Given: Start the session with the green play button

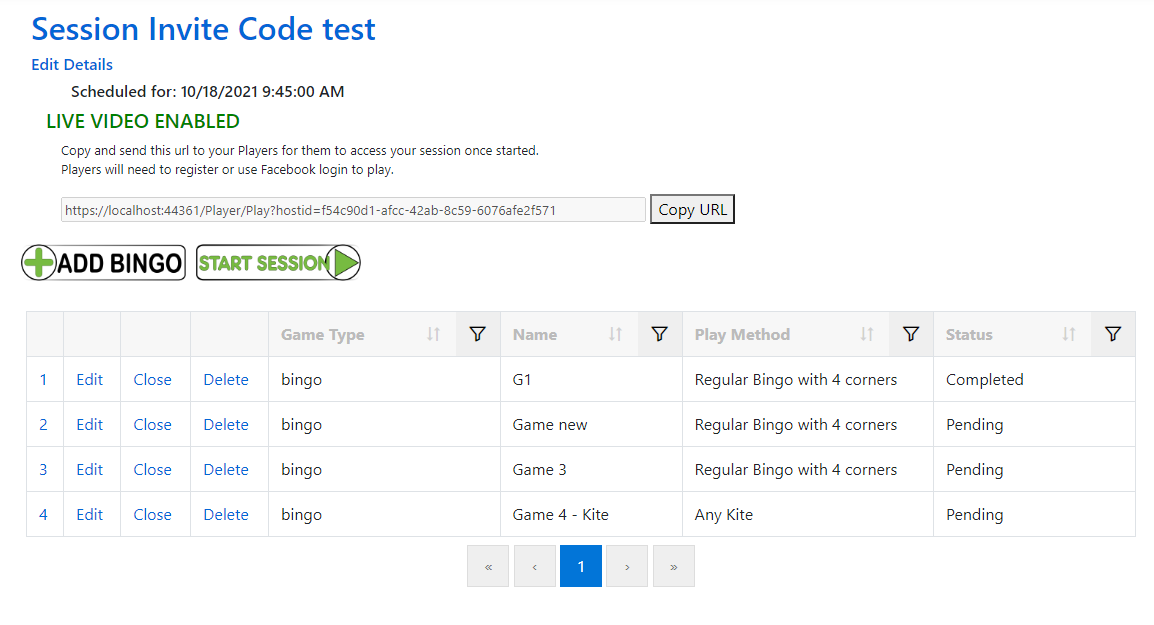Looking at the screenshot, I should tap(278, 263).
